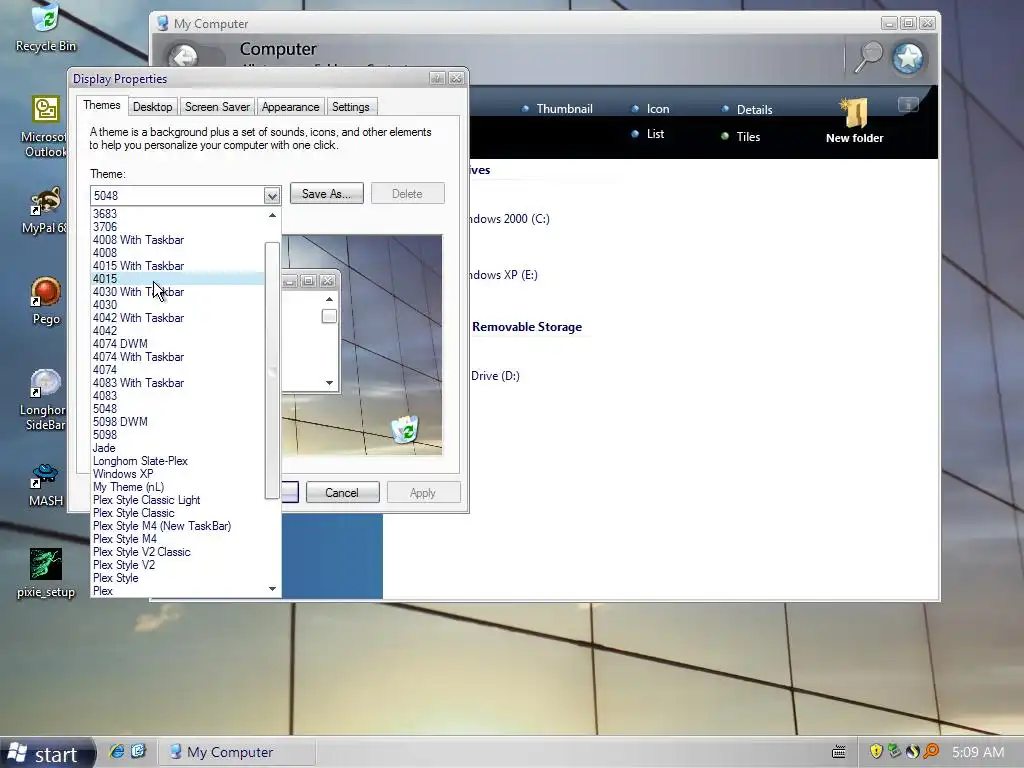Pick the 5098 DWM theme
The height and width of the screenshot is (768, 1024).
pyautogui.click(x=178, y=422)
